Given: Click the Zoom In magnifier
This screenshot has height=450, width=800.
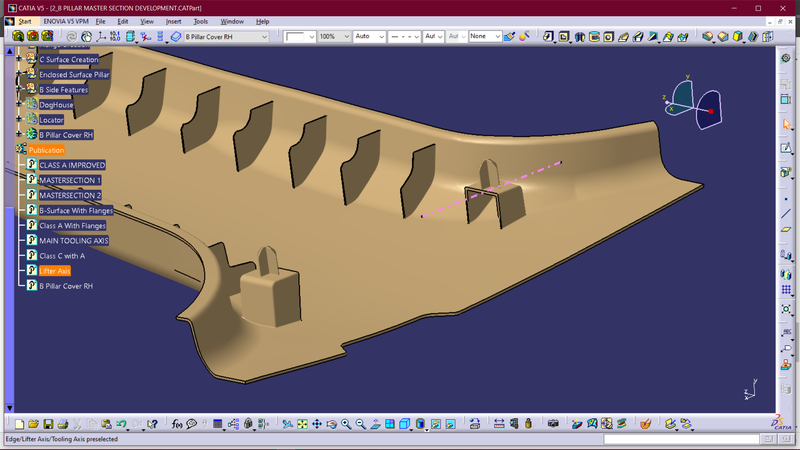Looking at the screenshot, I should tap(346, 424).
